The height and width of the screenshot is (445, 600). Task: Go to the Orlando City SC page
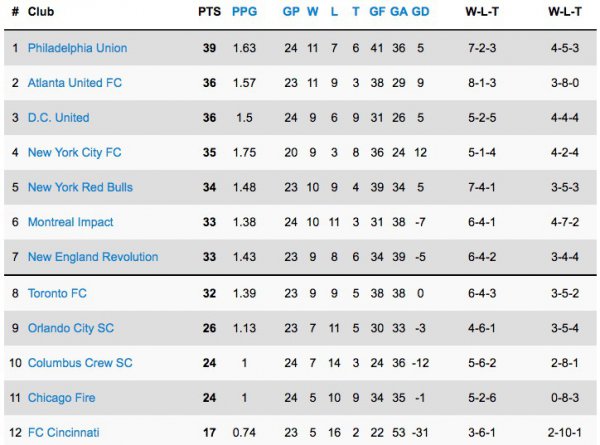(x=71, y=328)
